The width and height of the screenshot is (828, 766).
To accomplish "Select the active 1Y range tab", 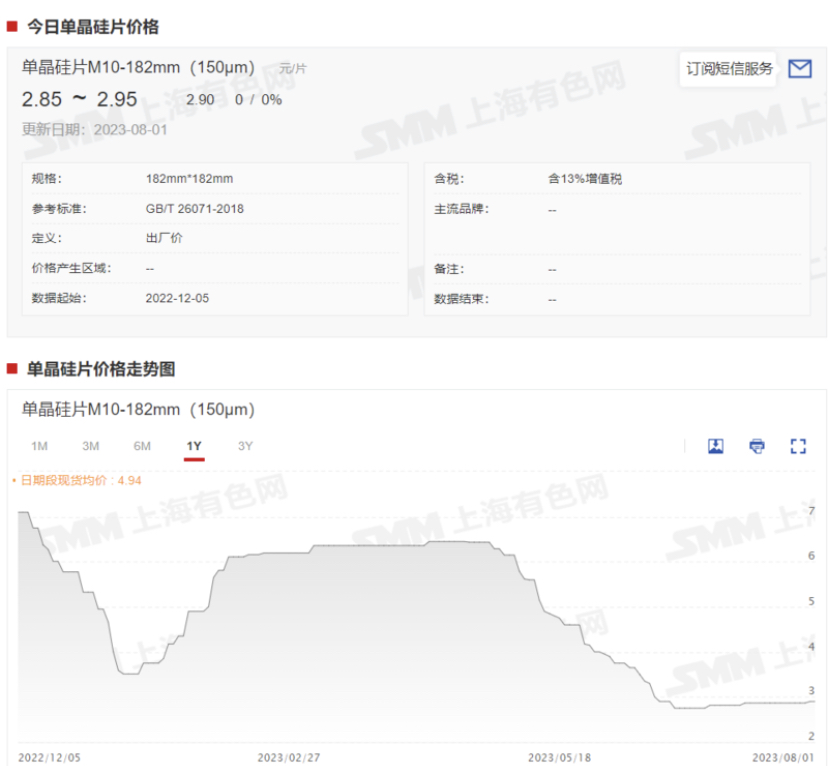I will click(x=194, y=446).
